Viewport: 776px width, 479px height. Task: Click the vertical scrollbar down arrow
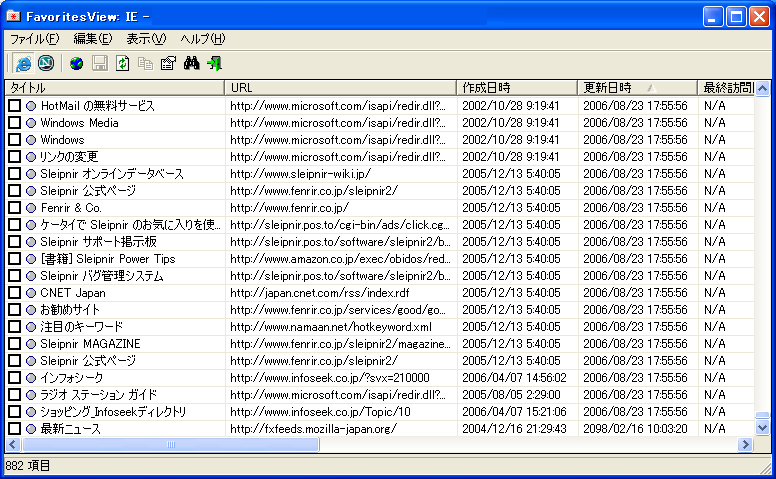[763, 427]
